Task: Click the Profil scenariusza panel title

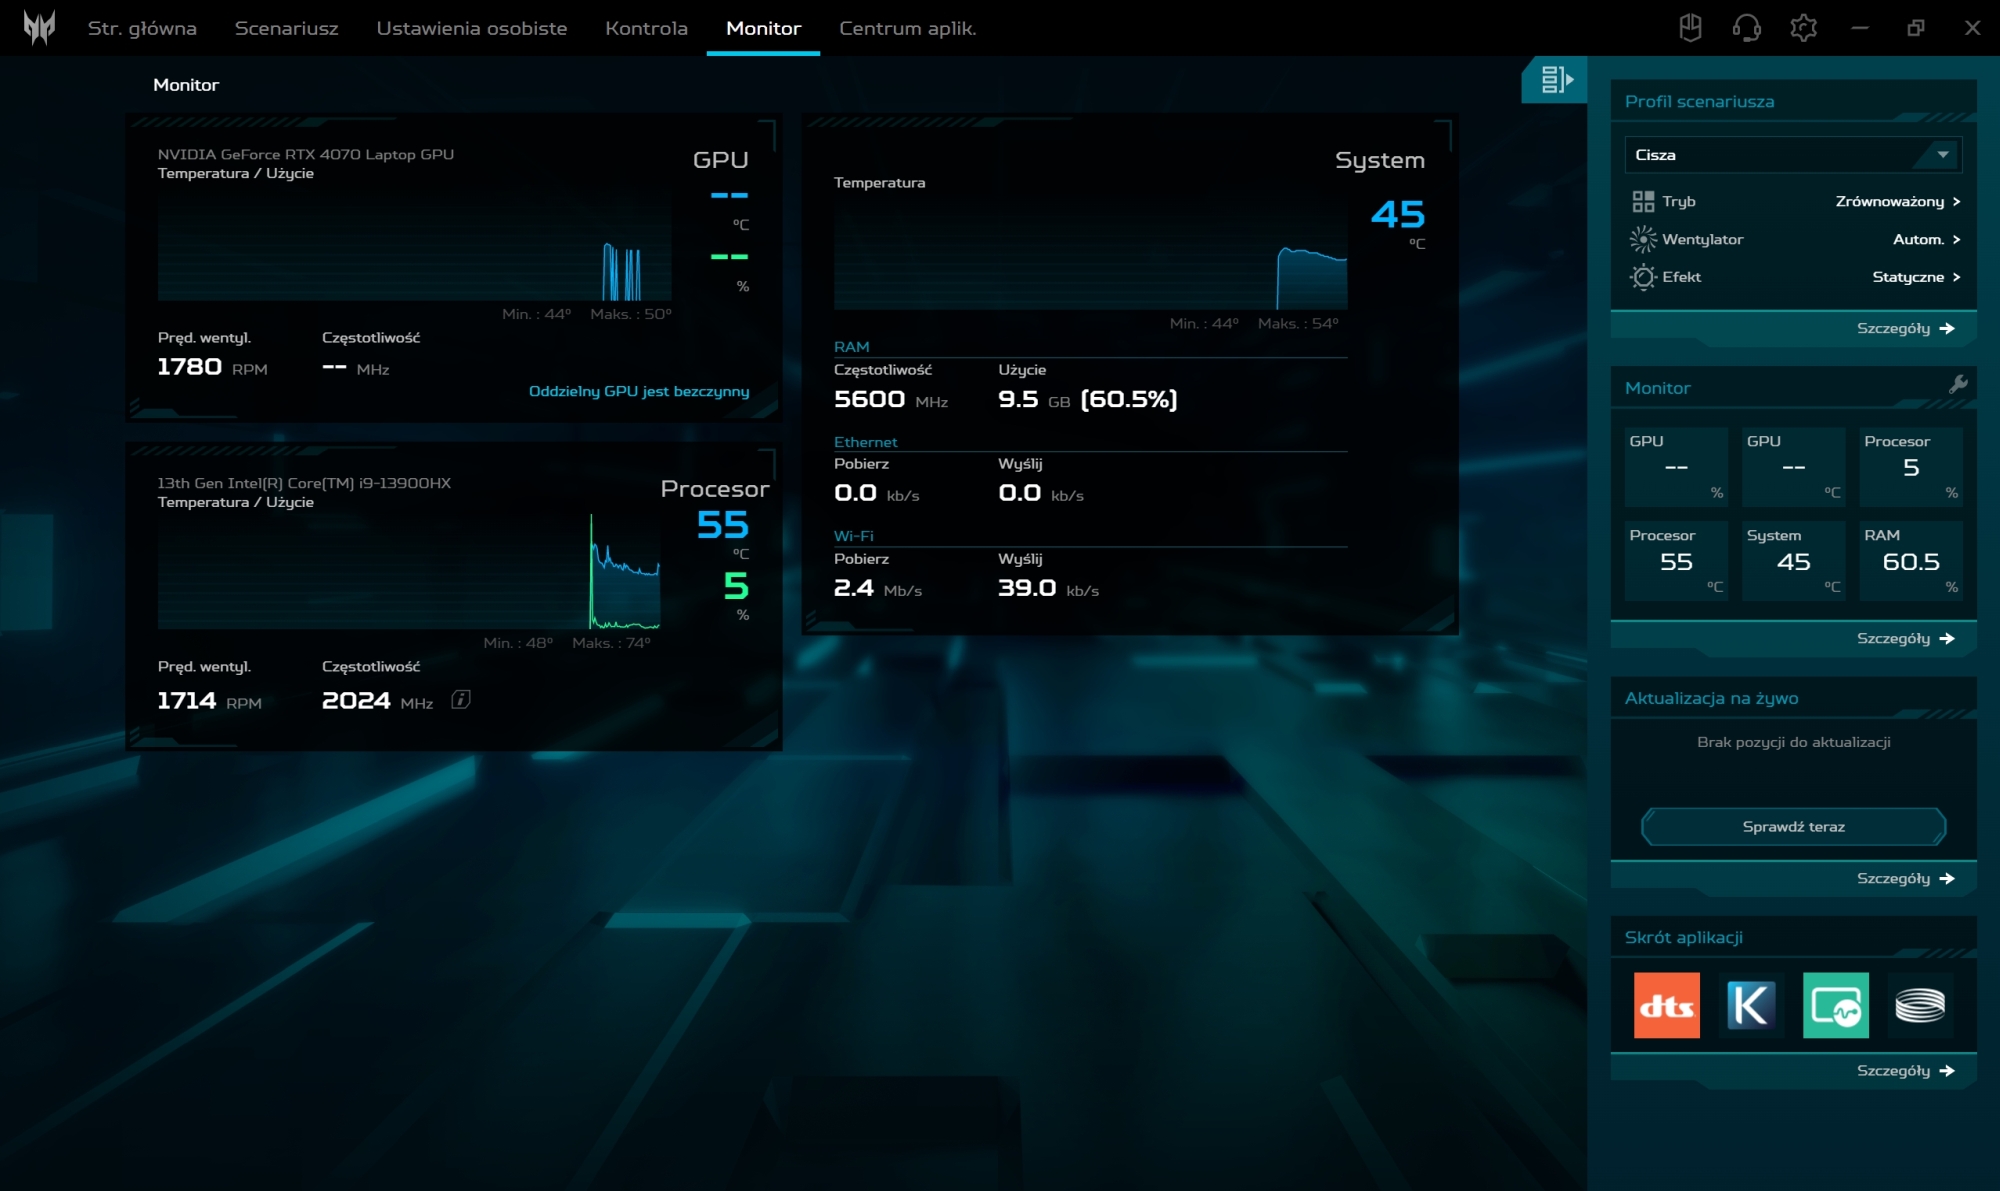Action: coord(1699,101)
